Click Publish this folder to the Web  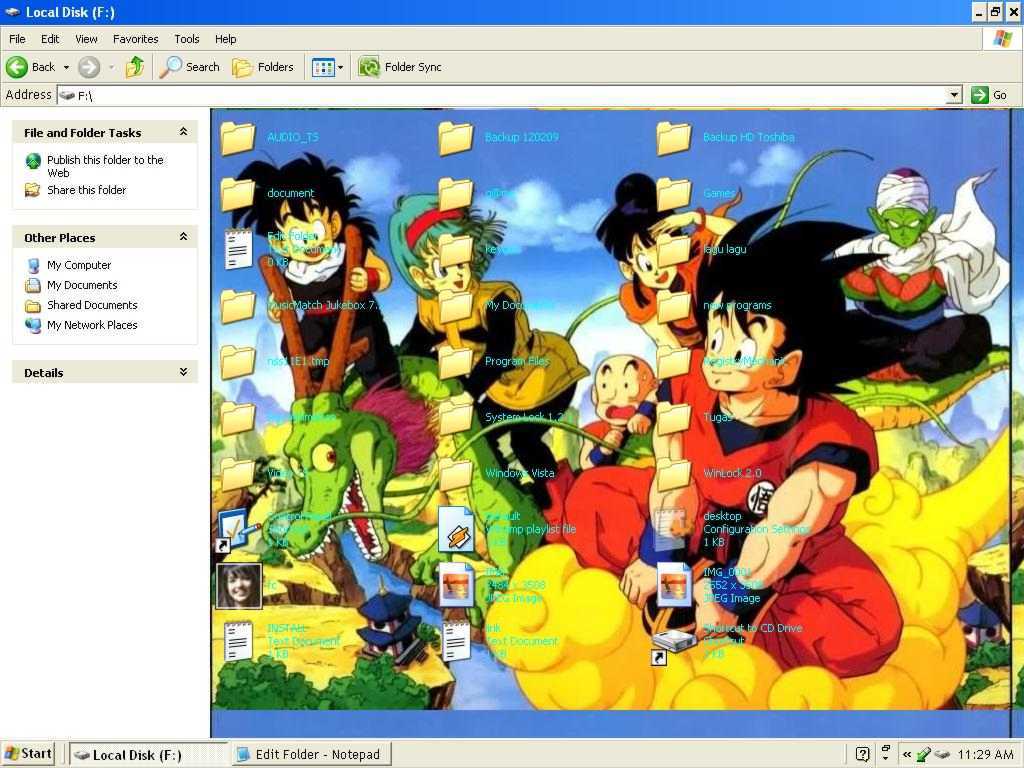click(105, 166)
